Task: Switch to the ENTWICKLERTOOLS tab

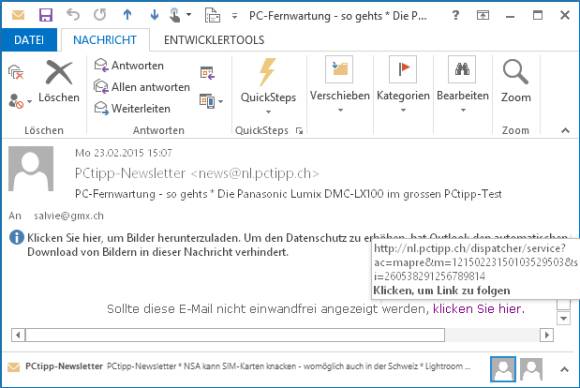Action: (x=214, y=40)
